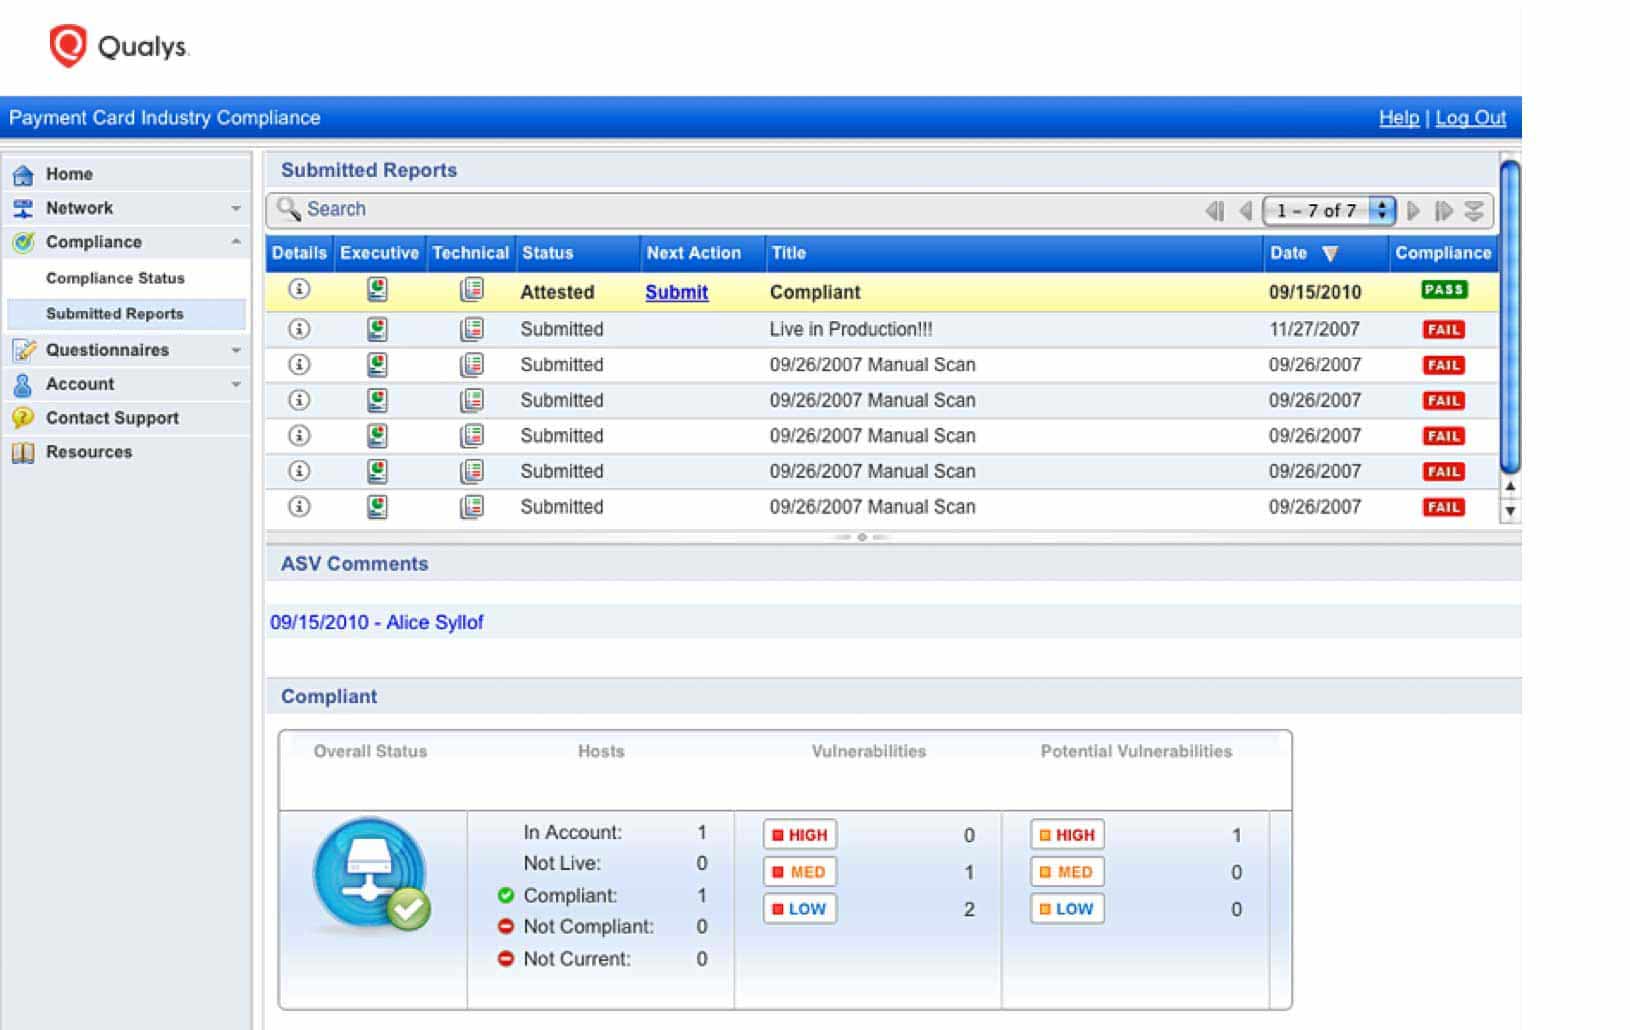Click the Home icon in the sidebar
This screenshot has height=1030, width=1630.
coord(22,173)
